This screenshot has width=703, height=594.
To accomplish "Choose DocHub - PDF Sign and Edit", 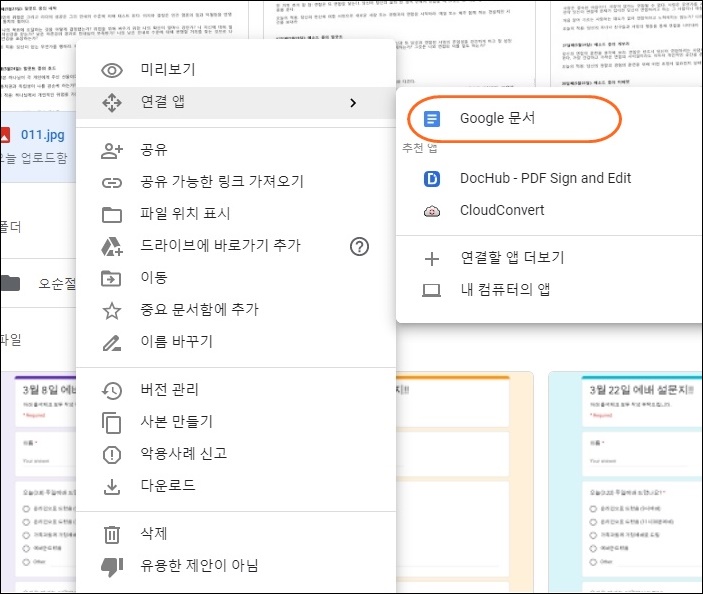I will pos(549,179).
